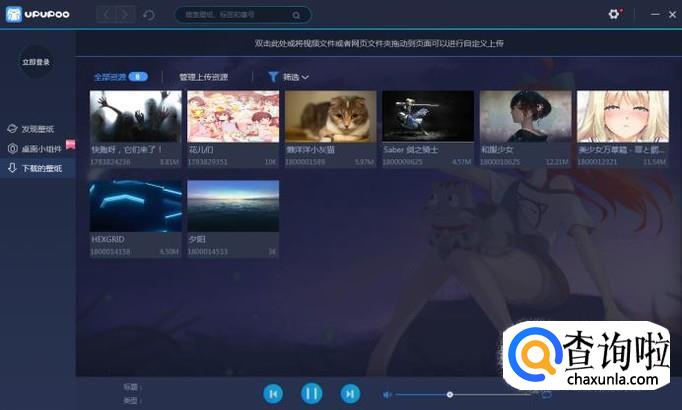Select the lazy gray cat wallpaper thumbnail
The image size is (682, 410).
tap(331, 116)
